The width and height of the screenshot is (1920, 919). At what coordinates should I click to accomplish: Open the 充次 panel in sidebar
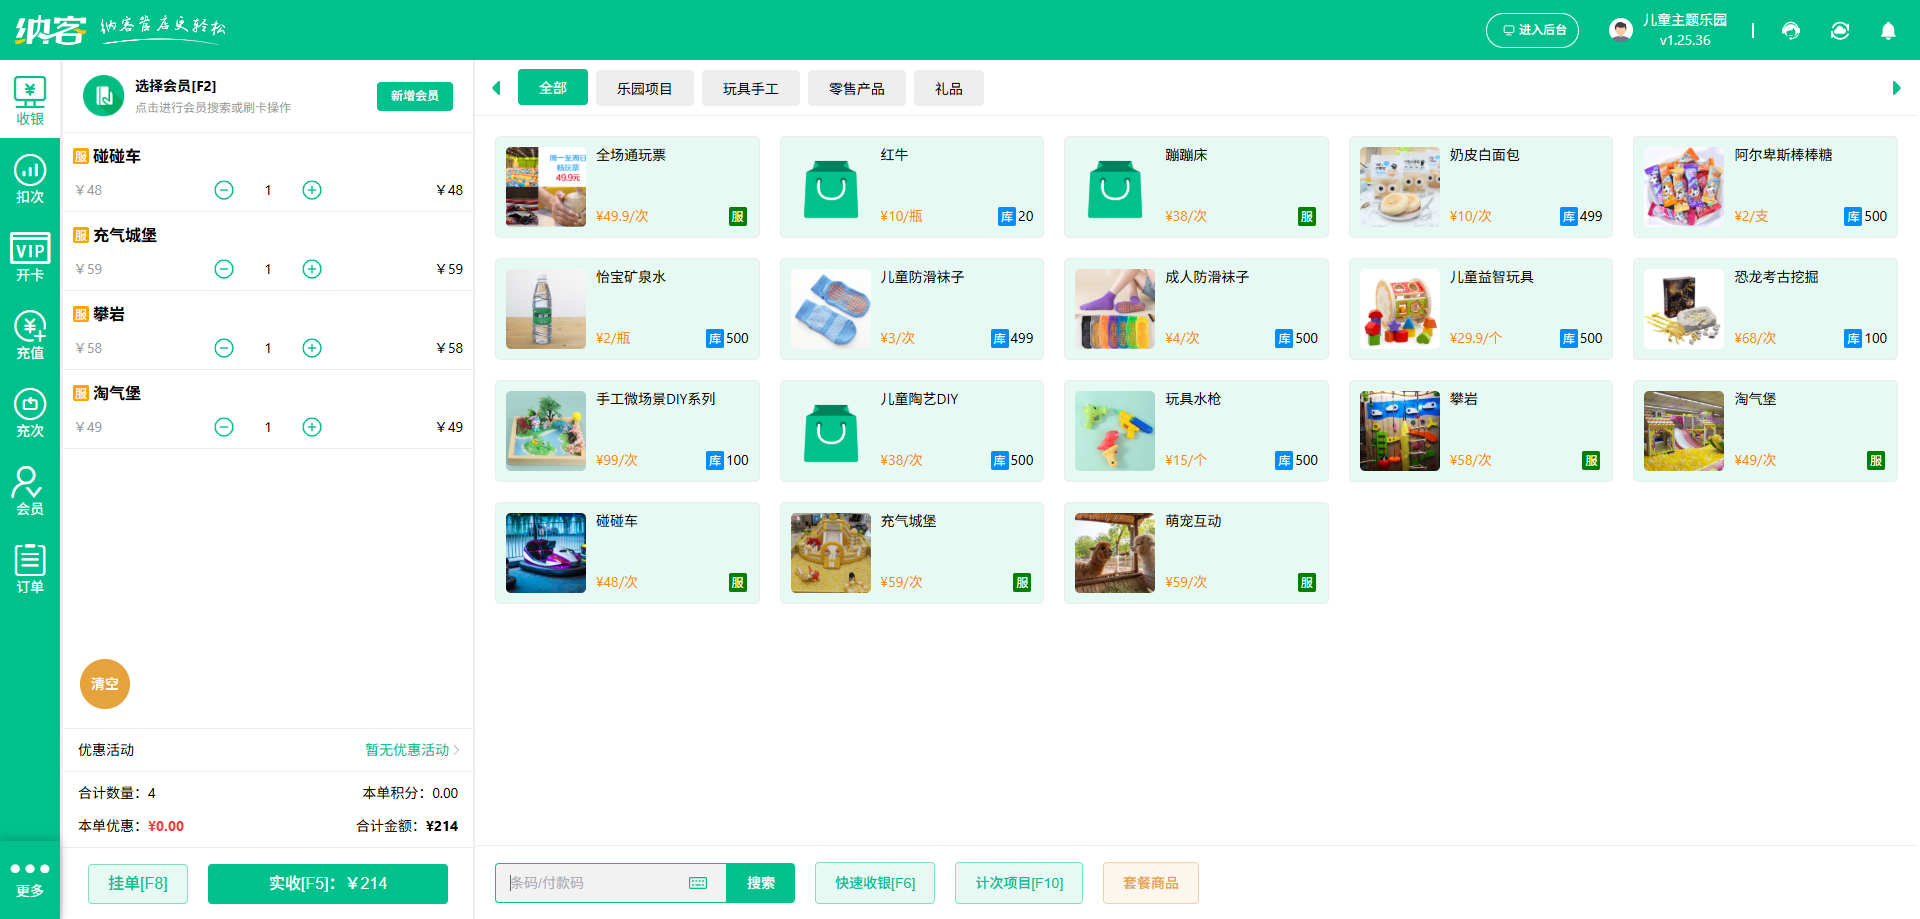coord(31,413)
